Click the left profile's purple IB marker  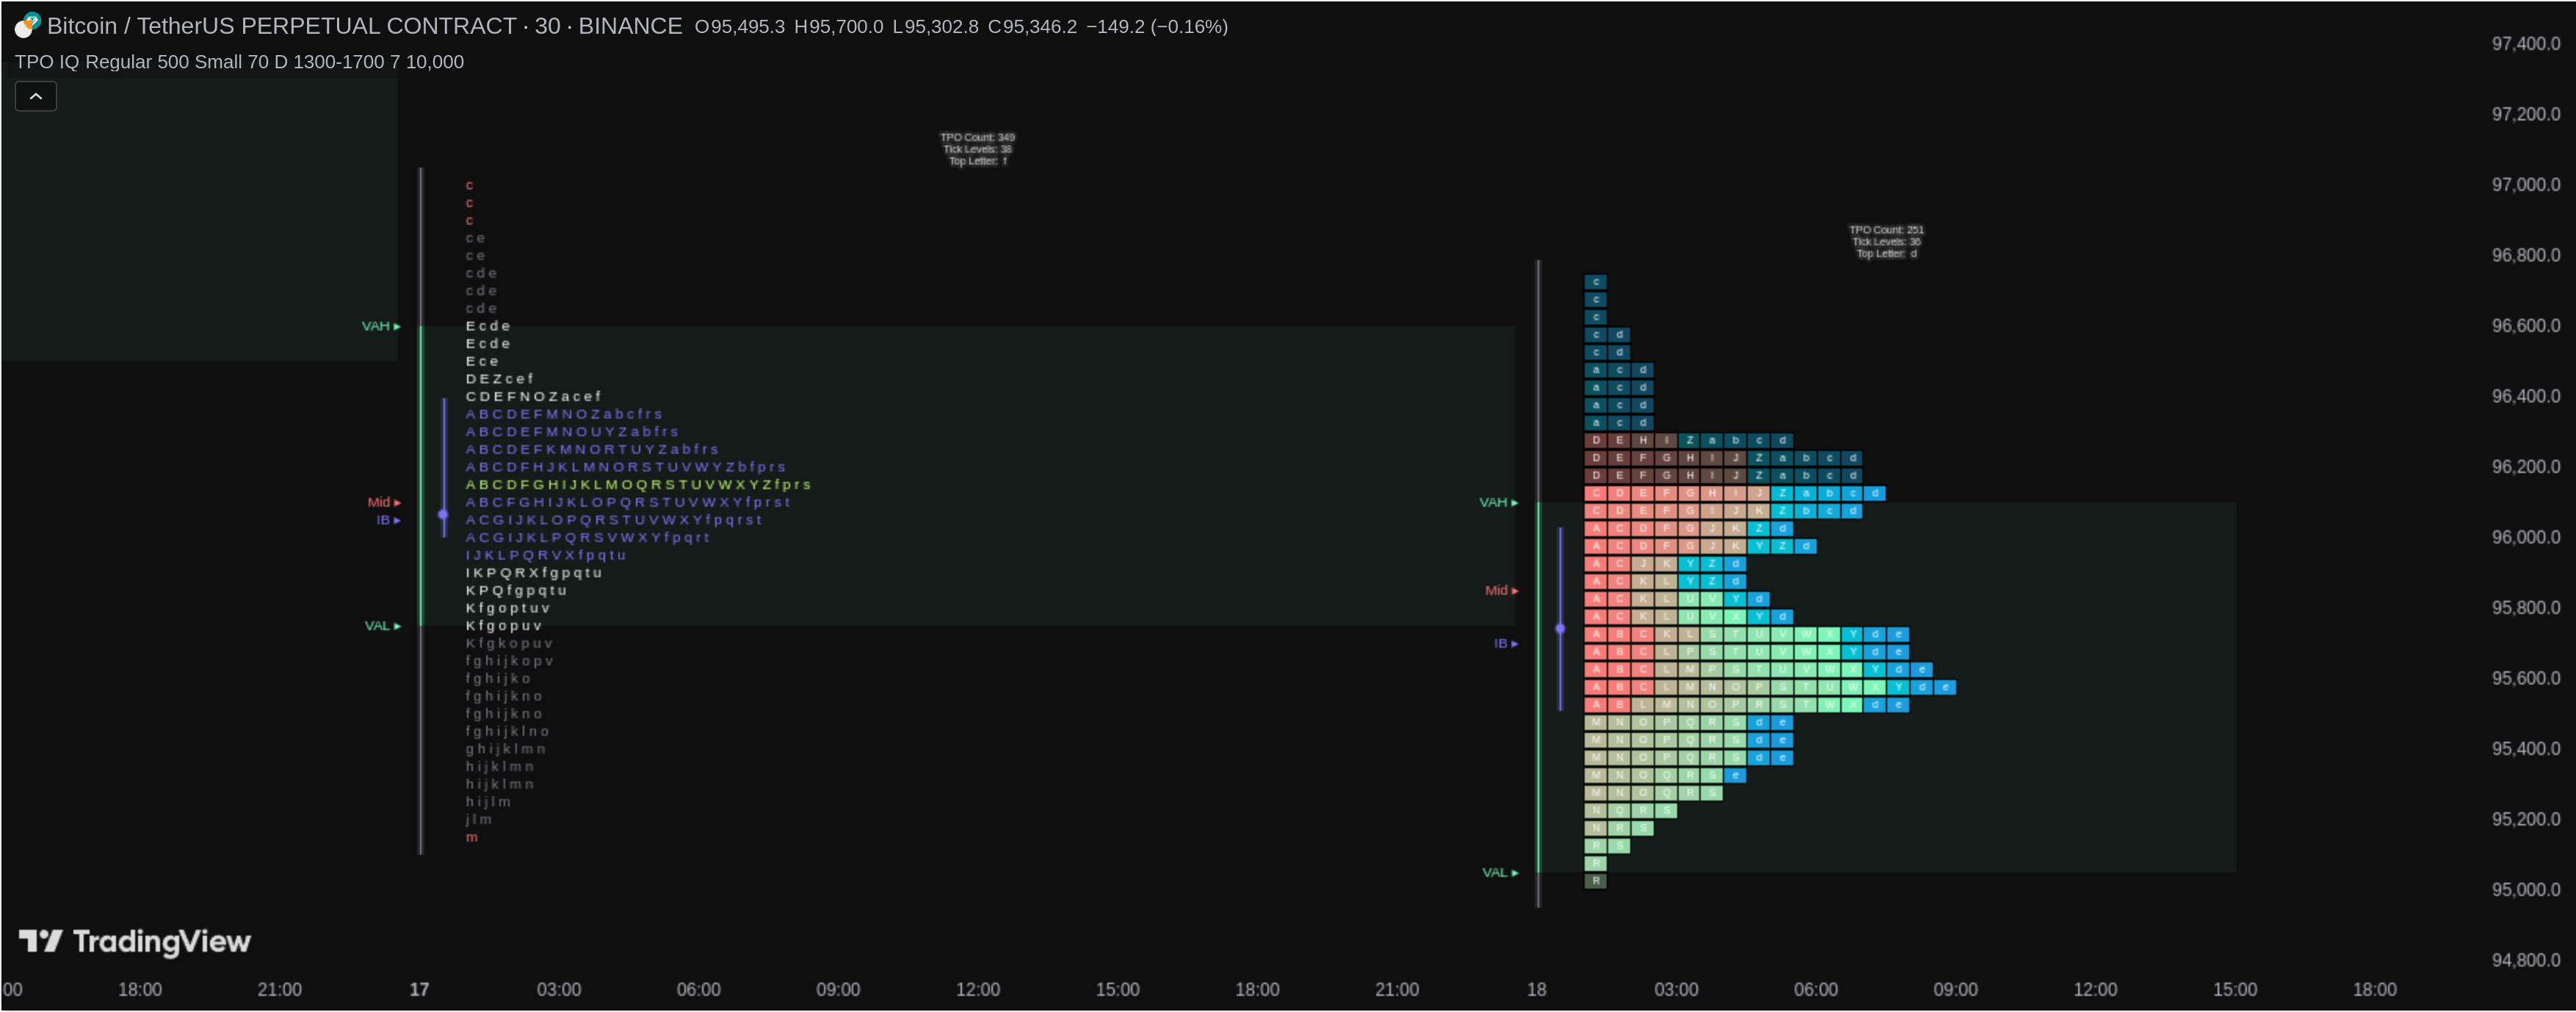[388, 520]
